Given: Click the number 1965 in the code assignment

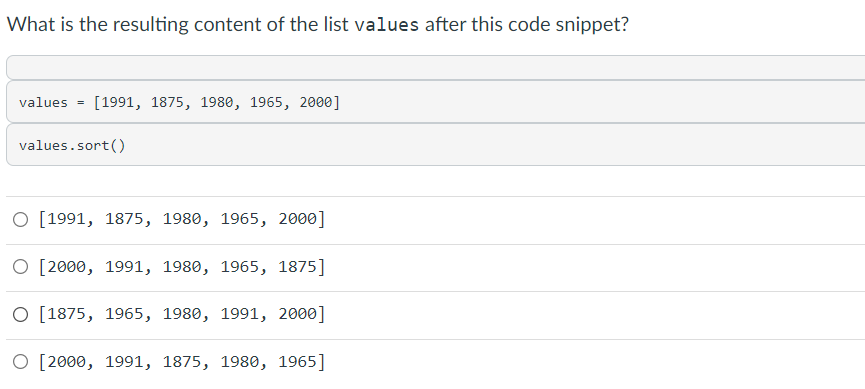Looking at the screenshot, I should click(x=266, y=102).
